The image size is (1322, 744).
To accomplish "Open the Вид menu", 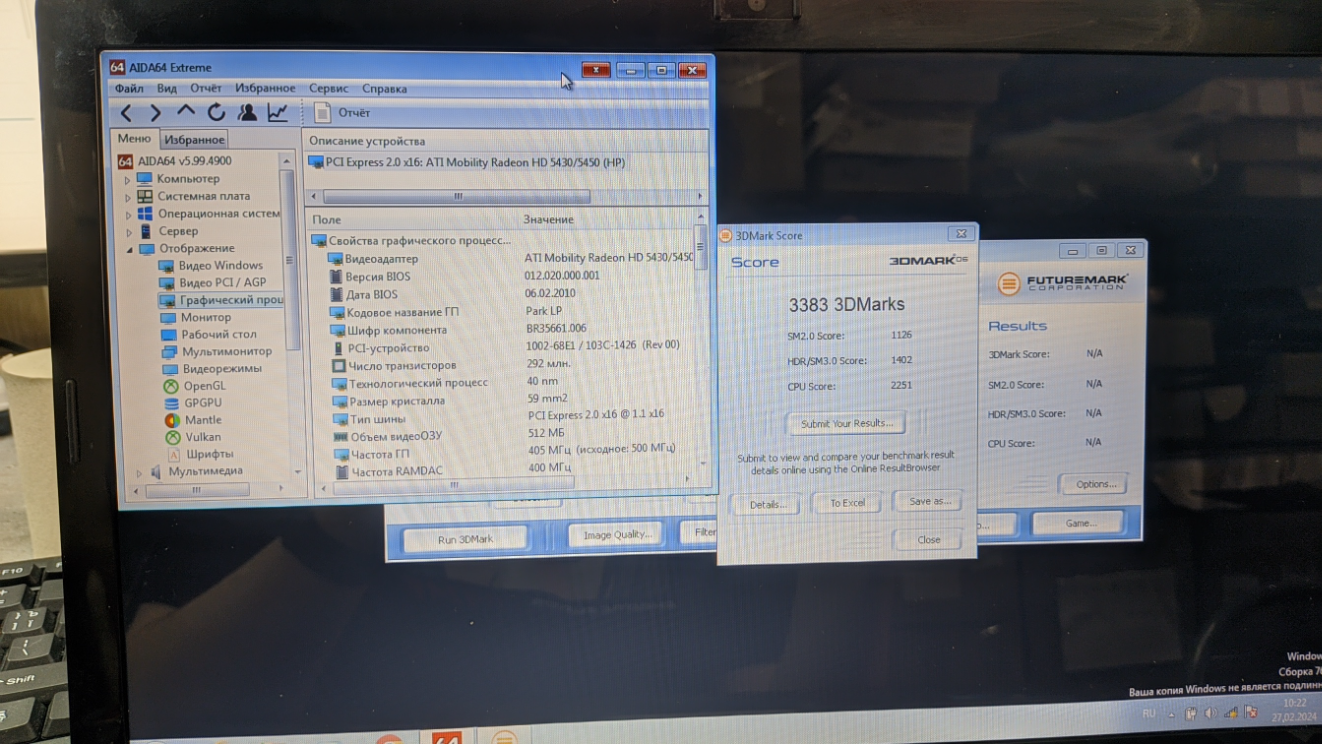I will click(167, 89).
